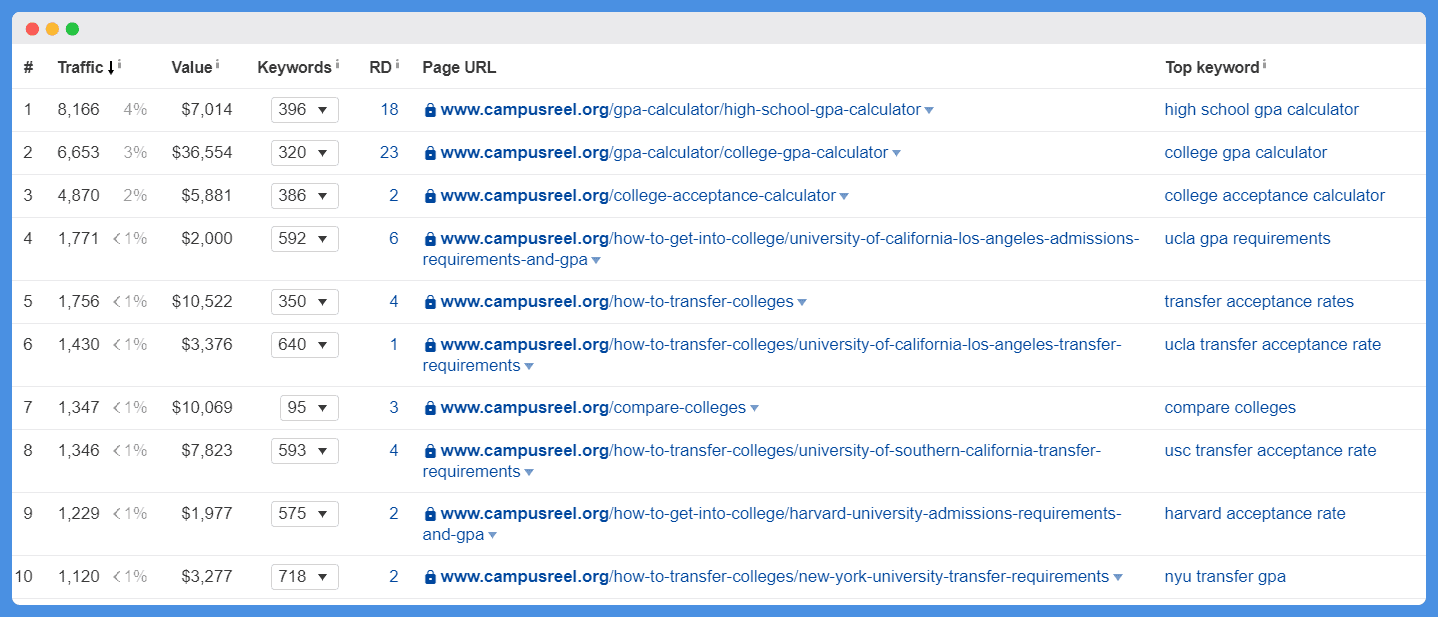The width and height of the screenshot is (1438, 617).
Task: Click the lock icon on harvard-university-admissions row
Action: [430, 514]
